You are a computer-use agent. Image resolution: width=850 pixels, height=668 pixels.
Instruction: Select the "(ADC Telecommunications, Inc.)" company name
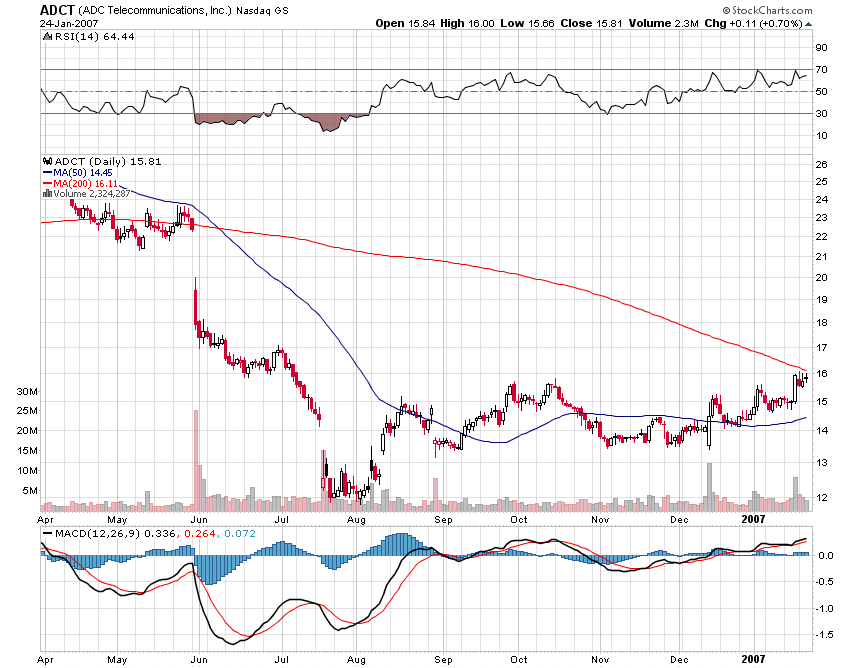point(156,10)
